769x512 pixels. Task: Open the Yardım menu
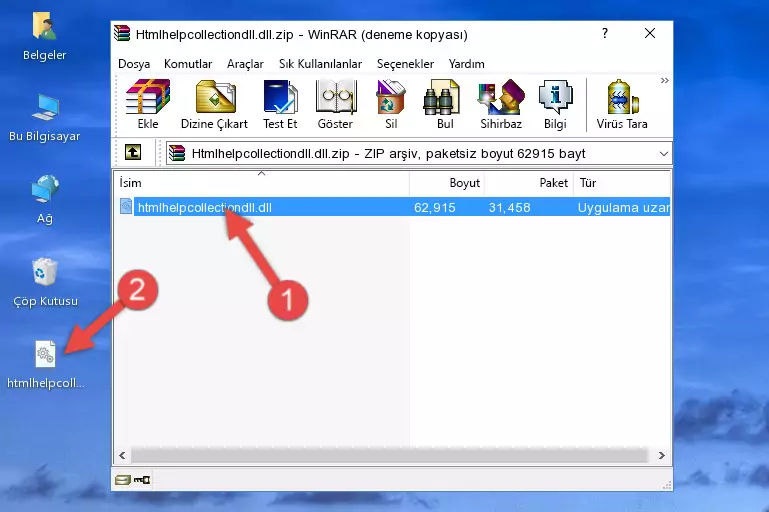[x=466, y=64]
